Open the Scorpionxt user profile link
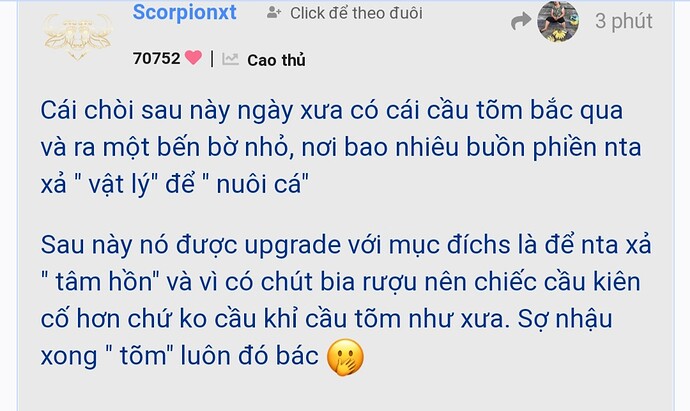The image size is (690, 411). 184,12
